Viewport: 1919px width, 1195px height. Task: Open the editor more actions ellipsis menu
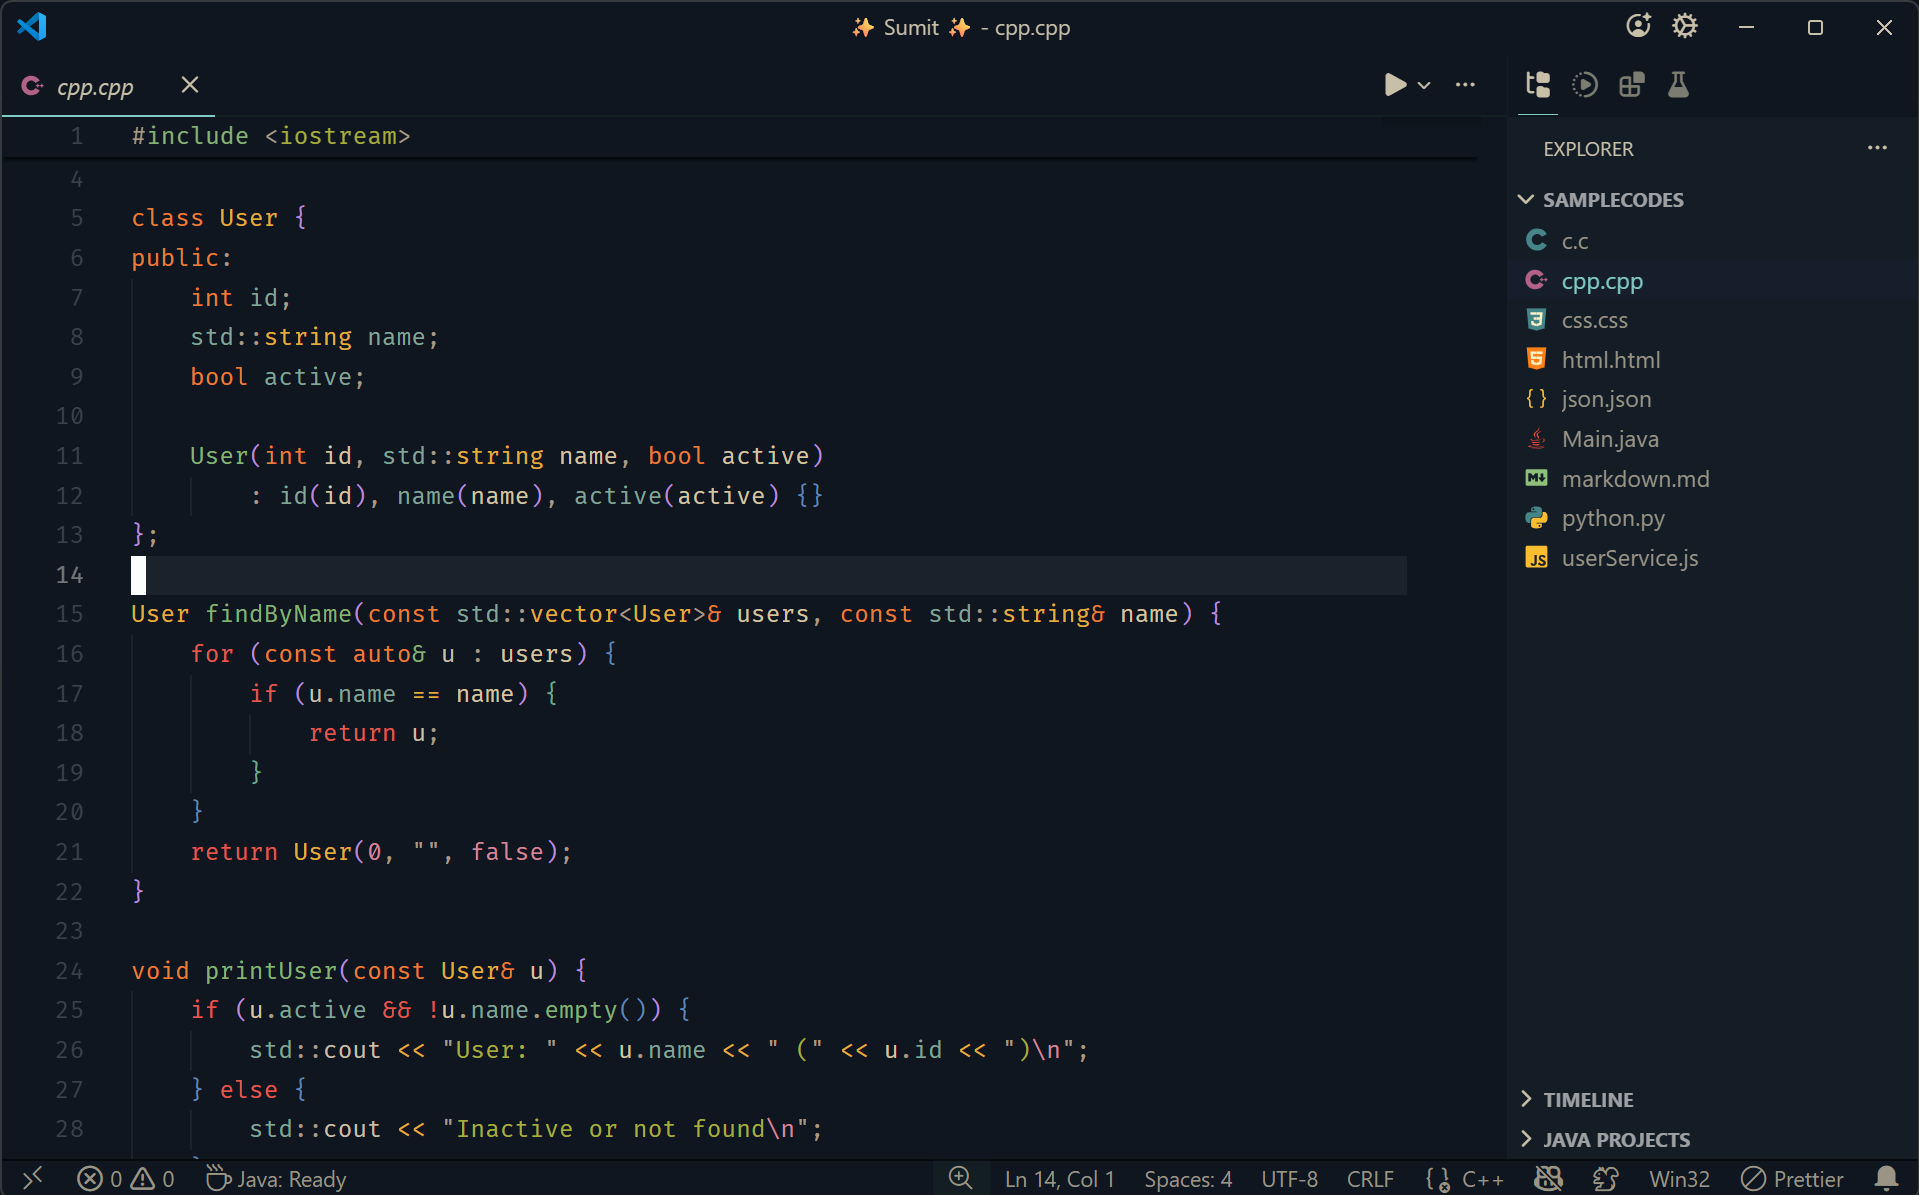coord(1464,85)
